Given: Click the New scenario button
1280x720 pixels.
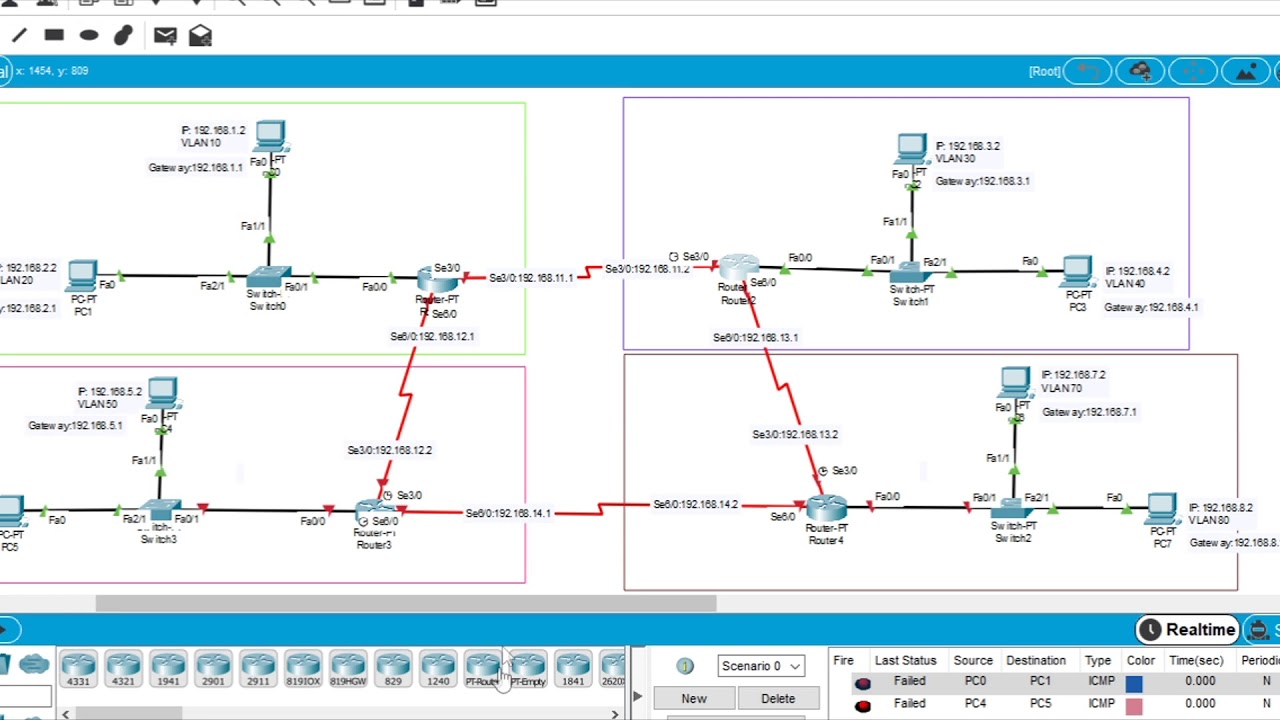Looking at the screenshot, I should [x=694, y=699].
